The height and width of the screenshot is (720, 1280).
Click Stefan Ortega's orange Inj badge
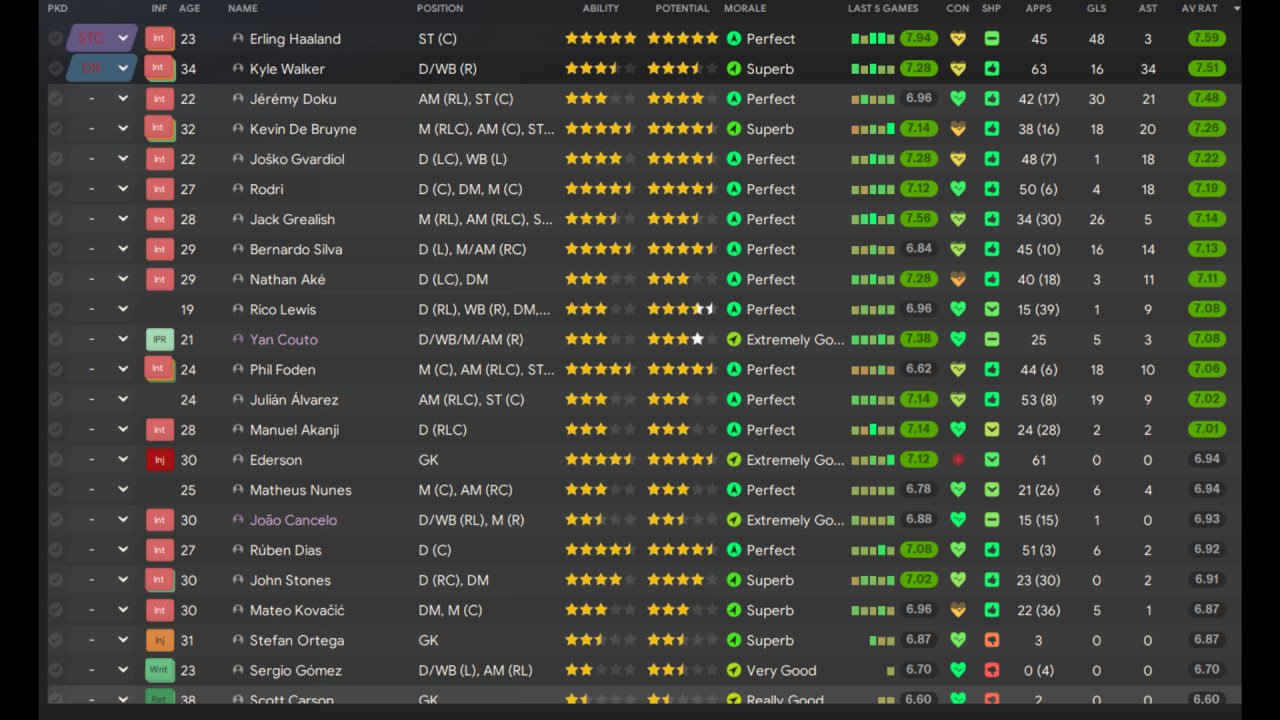pyautogui.click(x=158, y=640)
